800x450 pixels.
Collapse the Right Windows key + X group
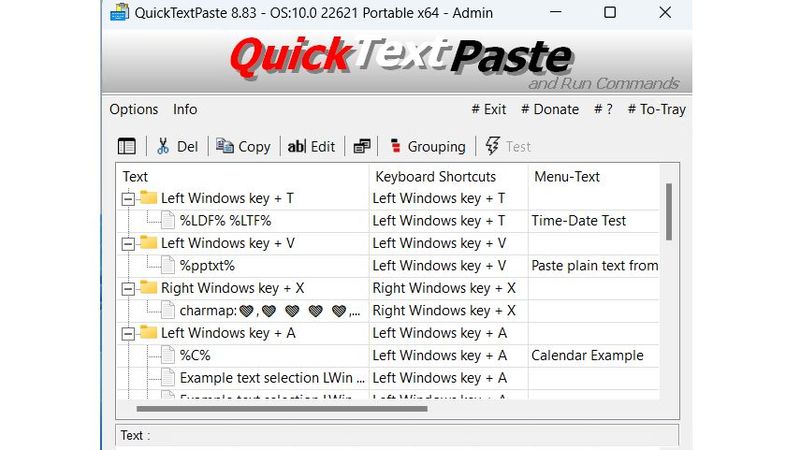pyautogui.click(x=128, y=288)
